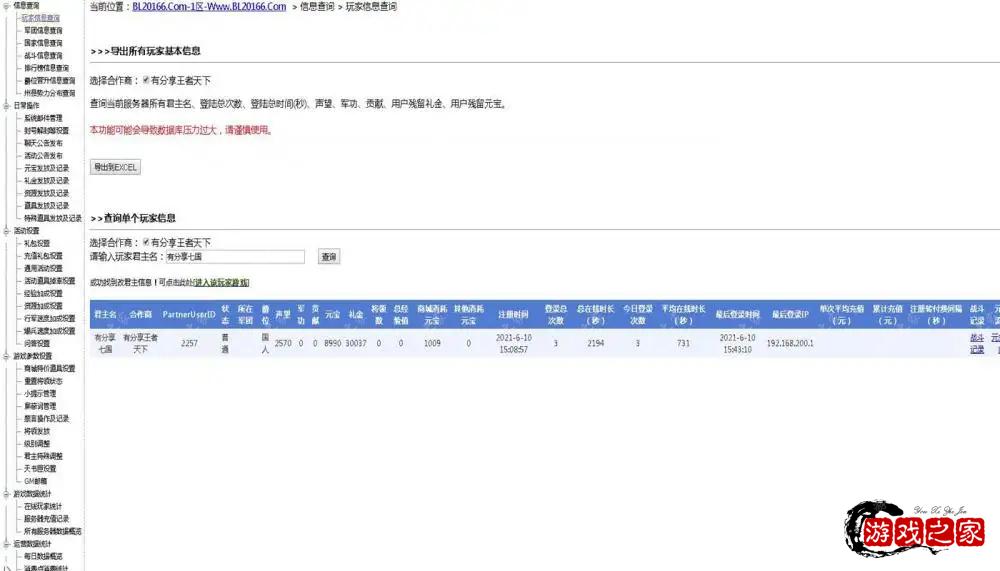The width and height of the screenshot is (1000, 571).
Task: Open 活动道具掉率设置 in sidebar
Action: 50,281
